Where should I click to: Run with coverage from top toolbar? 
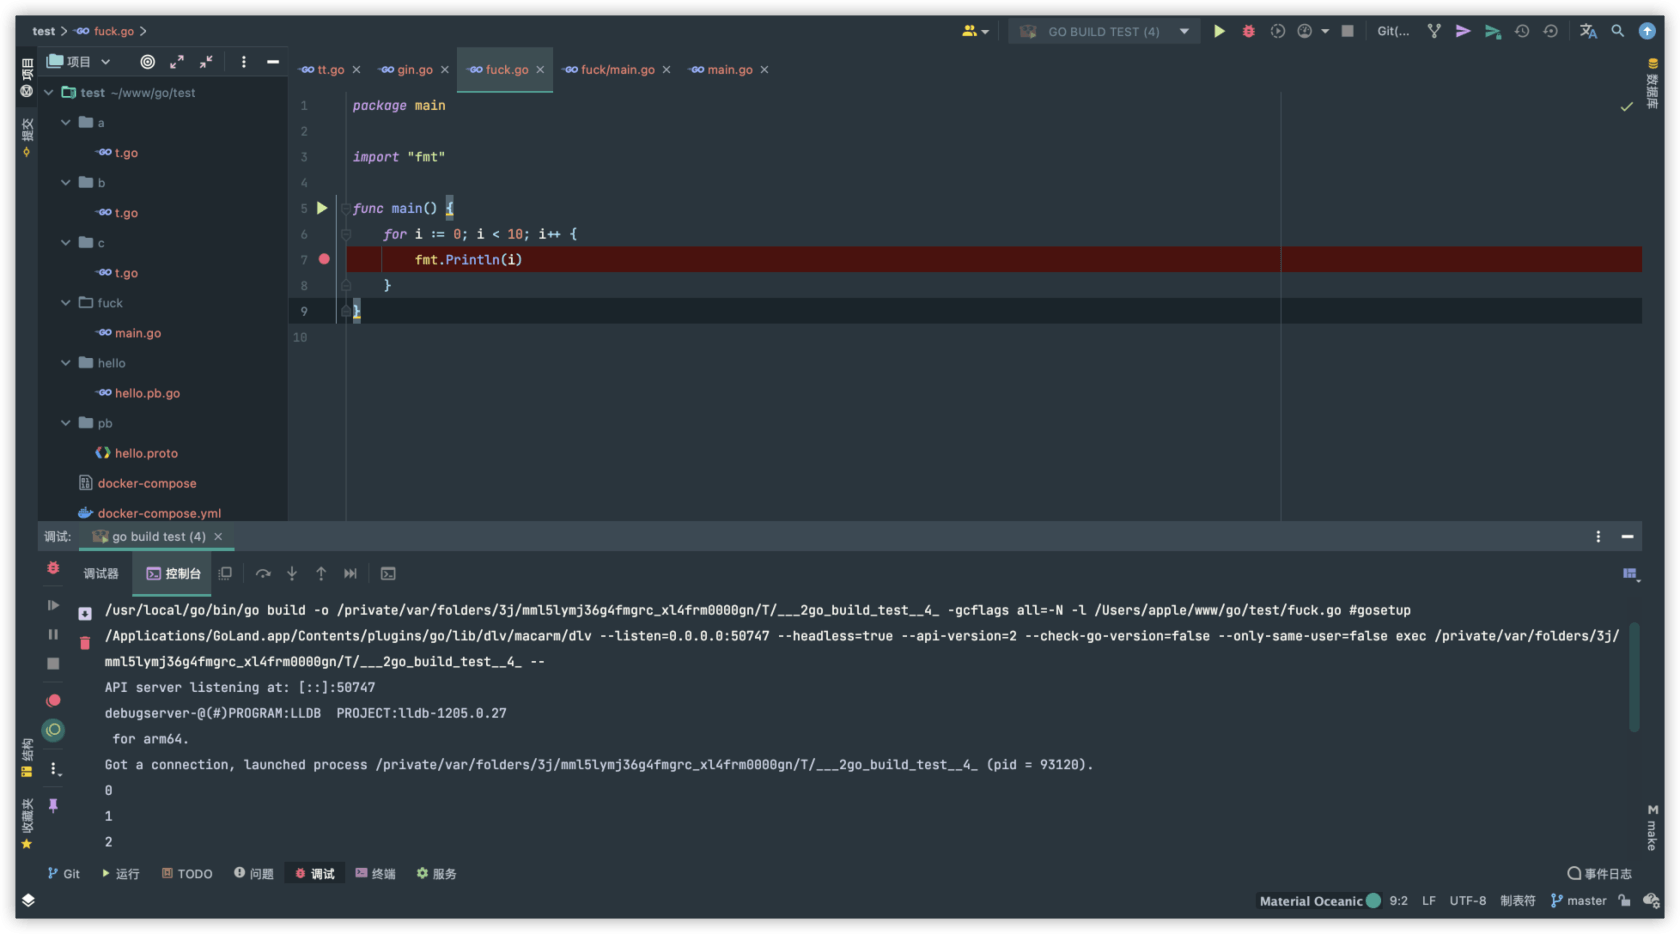click(1277, 31)
